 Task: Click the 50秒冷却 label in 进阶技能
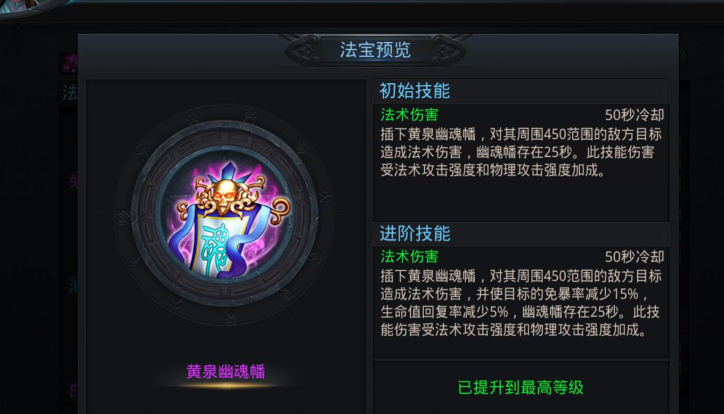(634, 256)
